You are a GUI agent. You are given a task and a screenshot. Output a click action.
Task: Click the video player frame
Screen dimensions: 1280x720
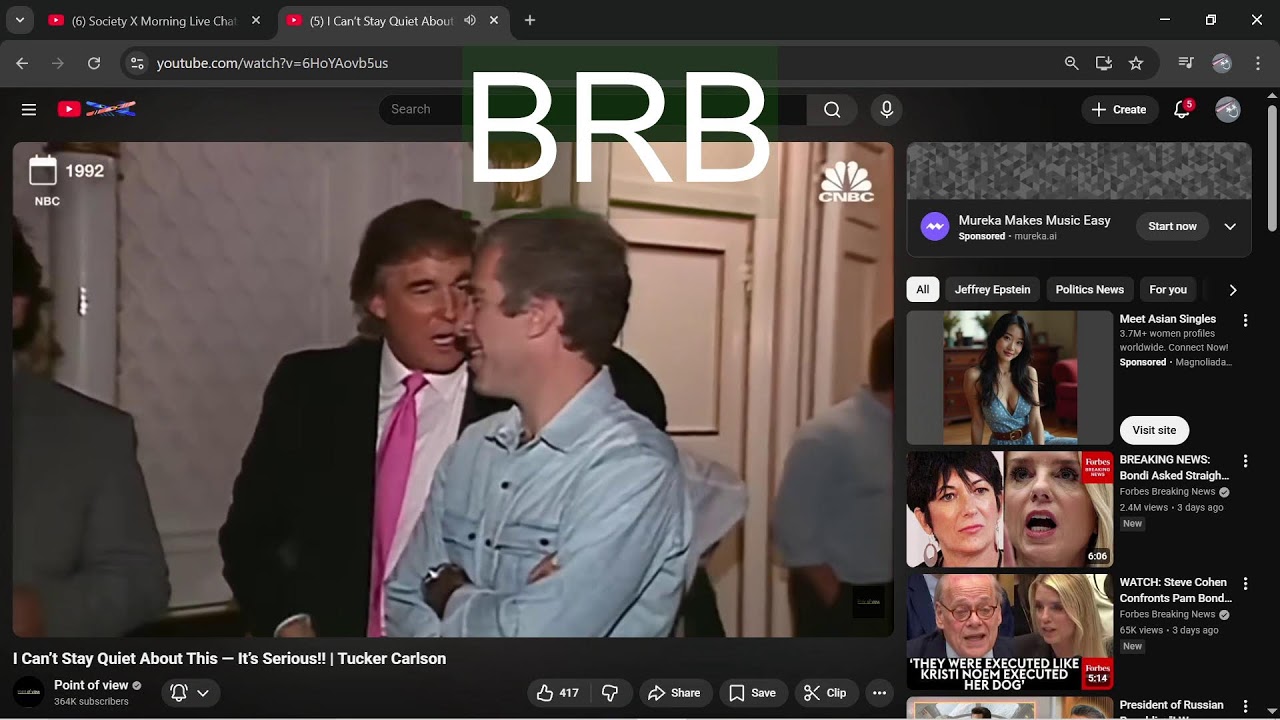(x=453, y=389)
